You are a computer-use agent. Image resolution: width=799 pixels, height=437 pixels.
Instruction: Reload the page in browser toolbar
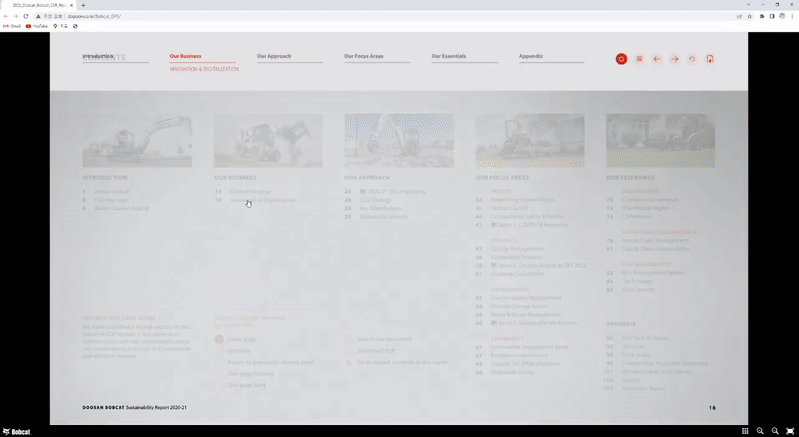[x=26, y=16]
